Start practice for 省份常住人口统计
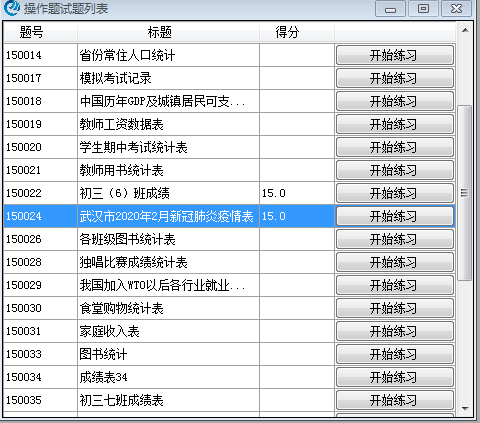Viewport: 480px width, 423px height. [x=395, y=55]
